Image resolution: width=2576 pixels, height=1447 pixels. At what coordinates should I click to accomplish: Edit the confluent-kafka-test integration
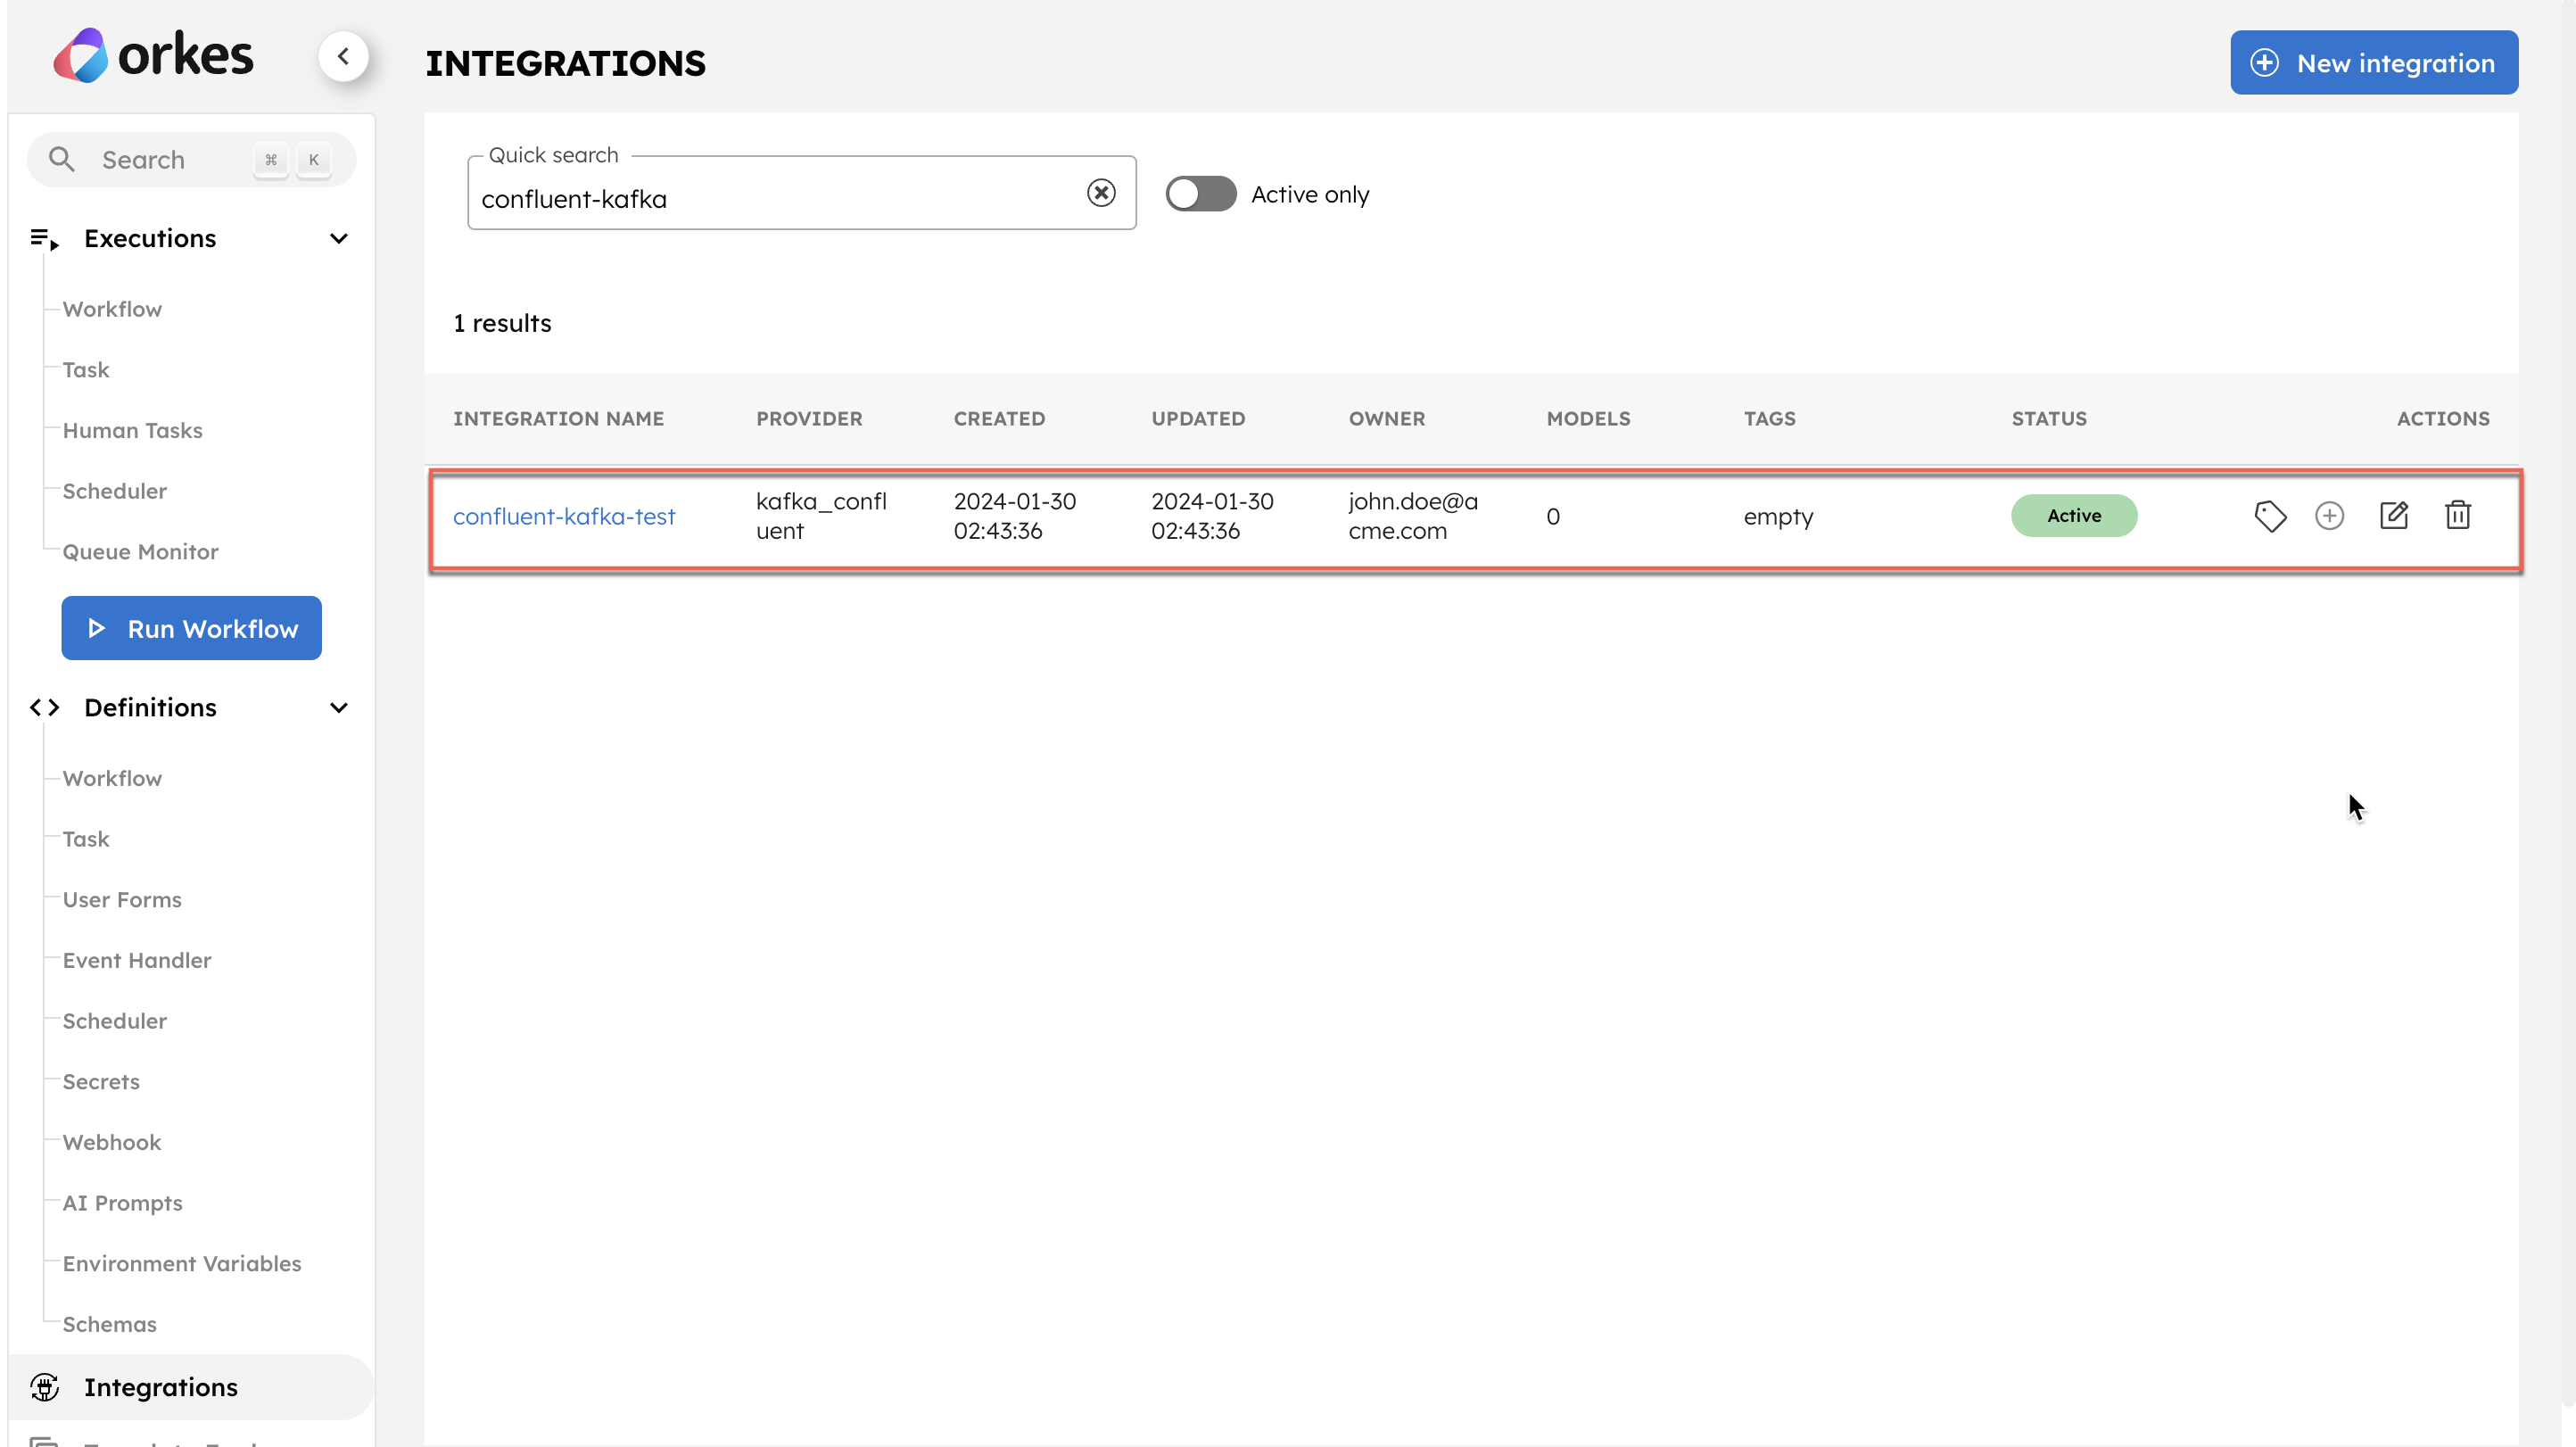(2393, 515)
